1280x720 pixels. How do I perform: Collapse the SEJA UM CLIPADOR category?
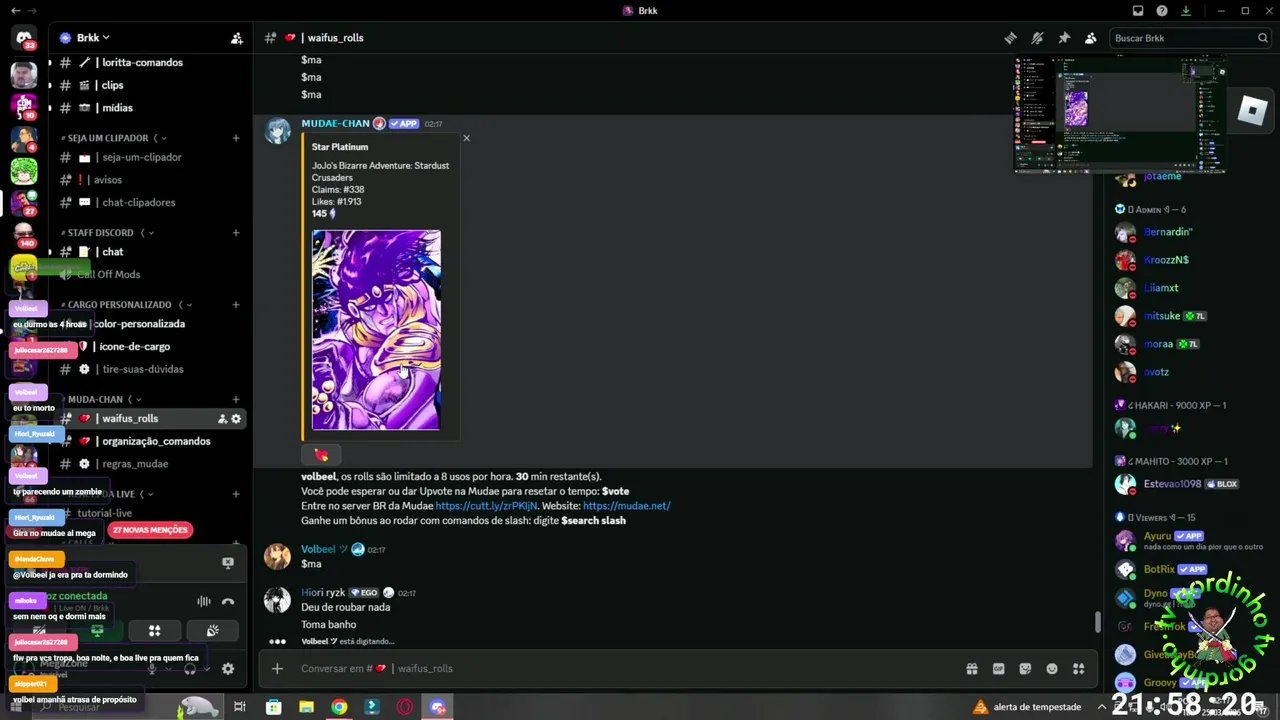click(113, 138)
